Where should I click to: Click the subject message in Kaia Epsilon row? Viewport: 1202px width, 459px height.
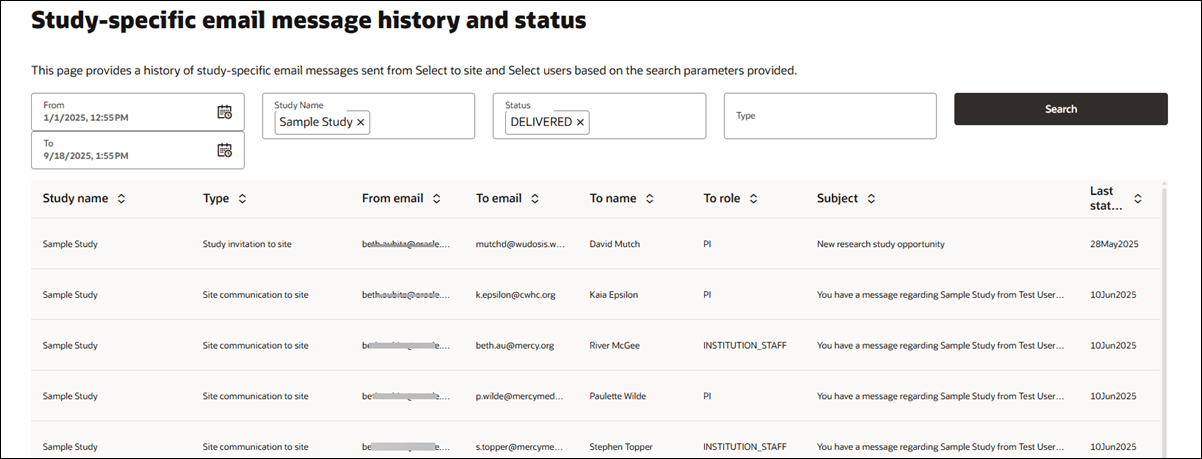click(941, 295)
